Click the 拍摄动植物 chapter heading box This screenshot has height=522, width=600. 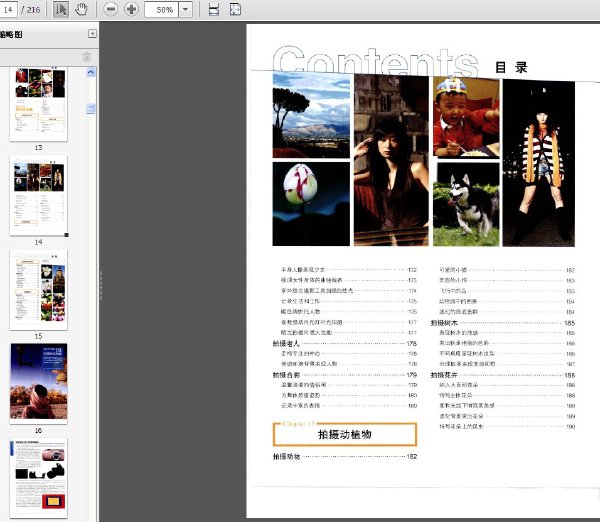click(x=345, y=434)
